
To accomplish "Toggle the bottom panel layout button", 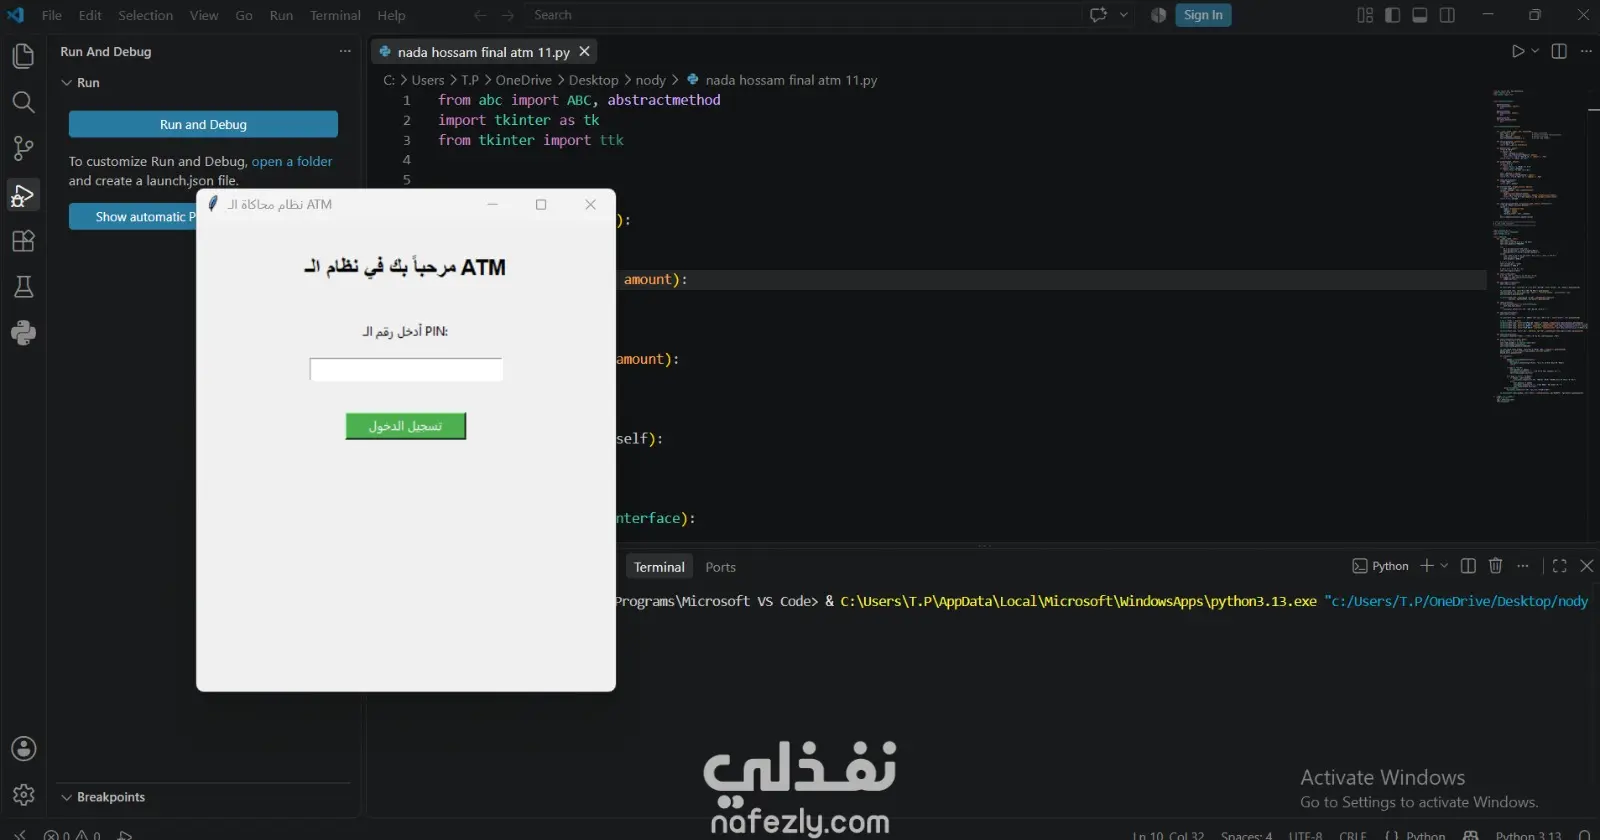I will [1419, 15].
